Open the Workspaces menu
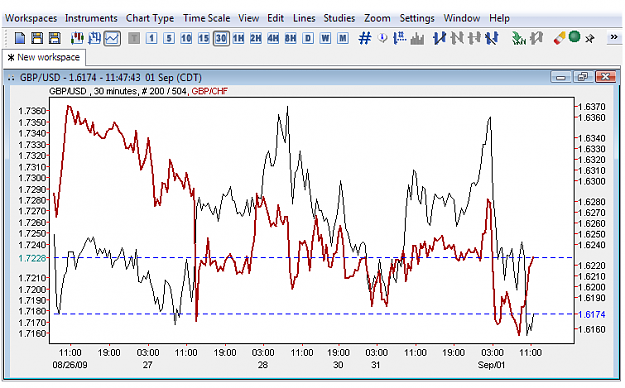 tap(31, 18)
